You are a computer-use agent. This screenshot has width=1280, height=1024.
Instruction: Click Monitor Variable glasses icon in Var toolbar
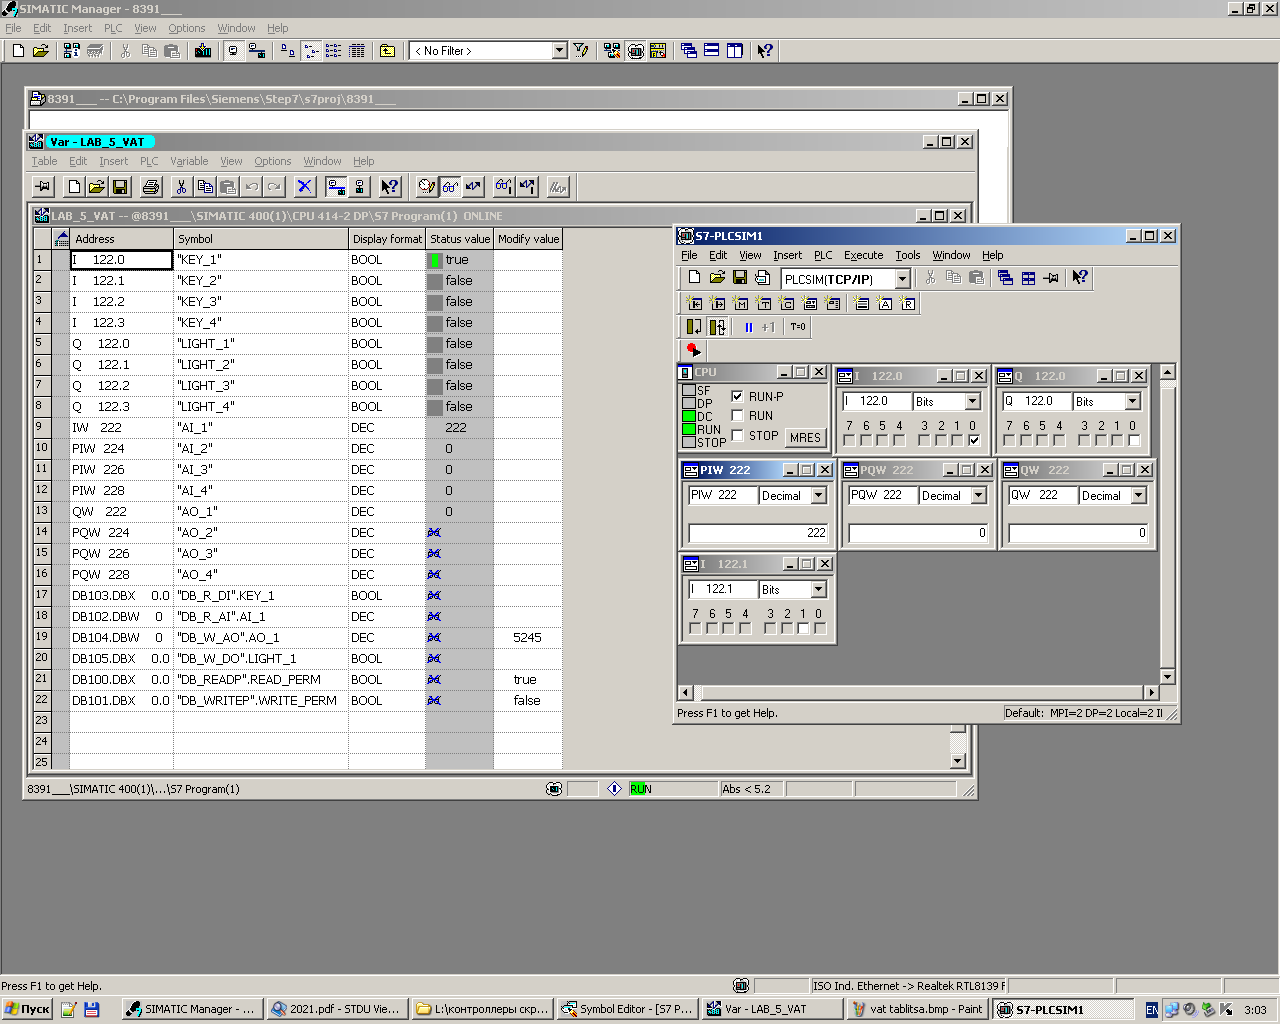[x=450, y=187]
